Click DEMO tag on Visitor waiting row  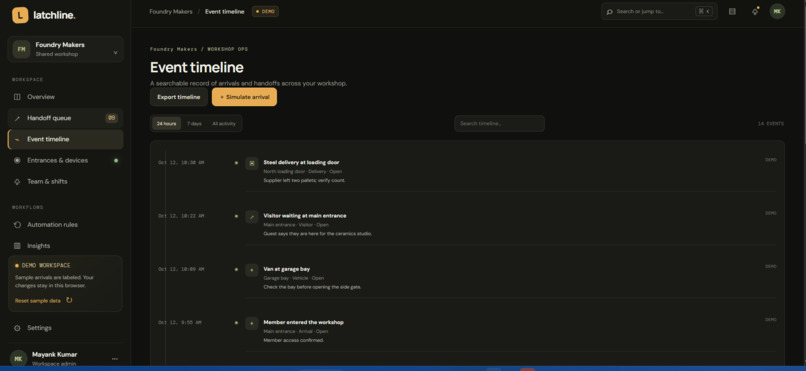pyautogui.click(x=771, y=213)
